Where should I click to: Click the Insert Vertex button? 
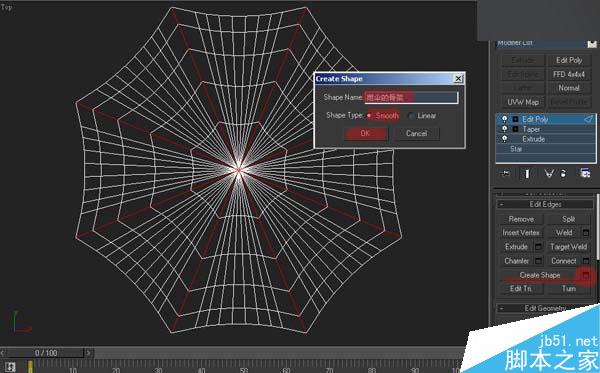tap(521, 233)
